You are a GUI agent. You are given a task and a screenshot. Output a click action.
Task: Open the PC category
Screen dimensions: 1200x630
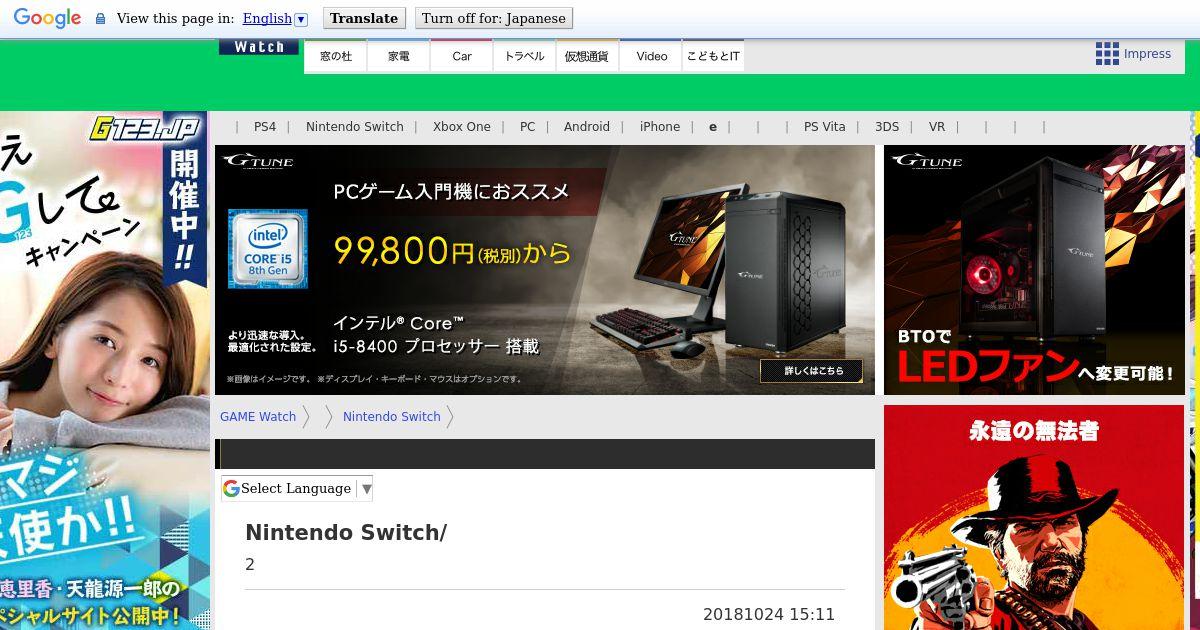pyautogui.click(x=528, y=127)
